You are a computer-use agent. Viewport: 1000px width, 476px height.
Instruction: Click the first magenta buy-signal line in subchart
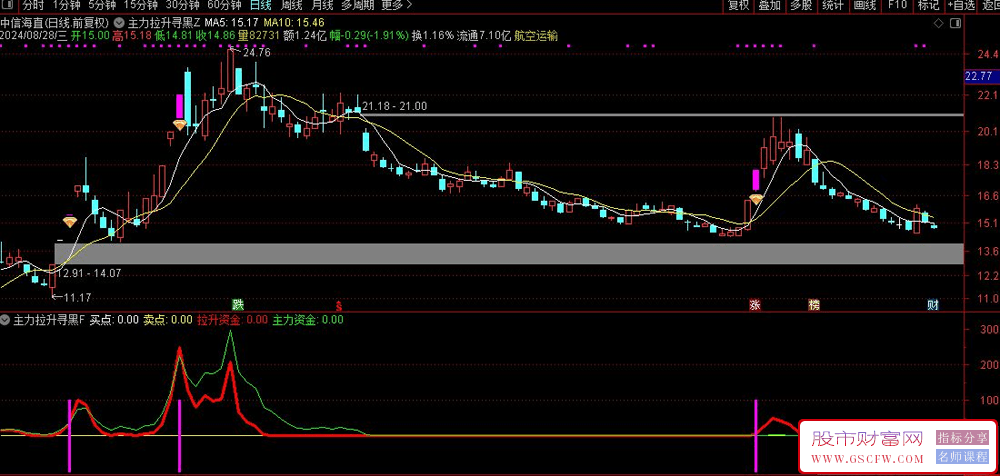coord(69,436)
